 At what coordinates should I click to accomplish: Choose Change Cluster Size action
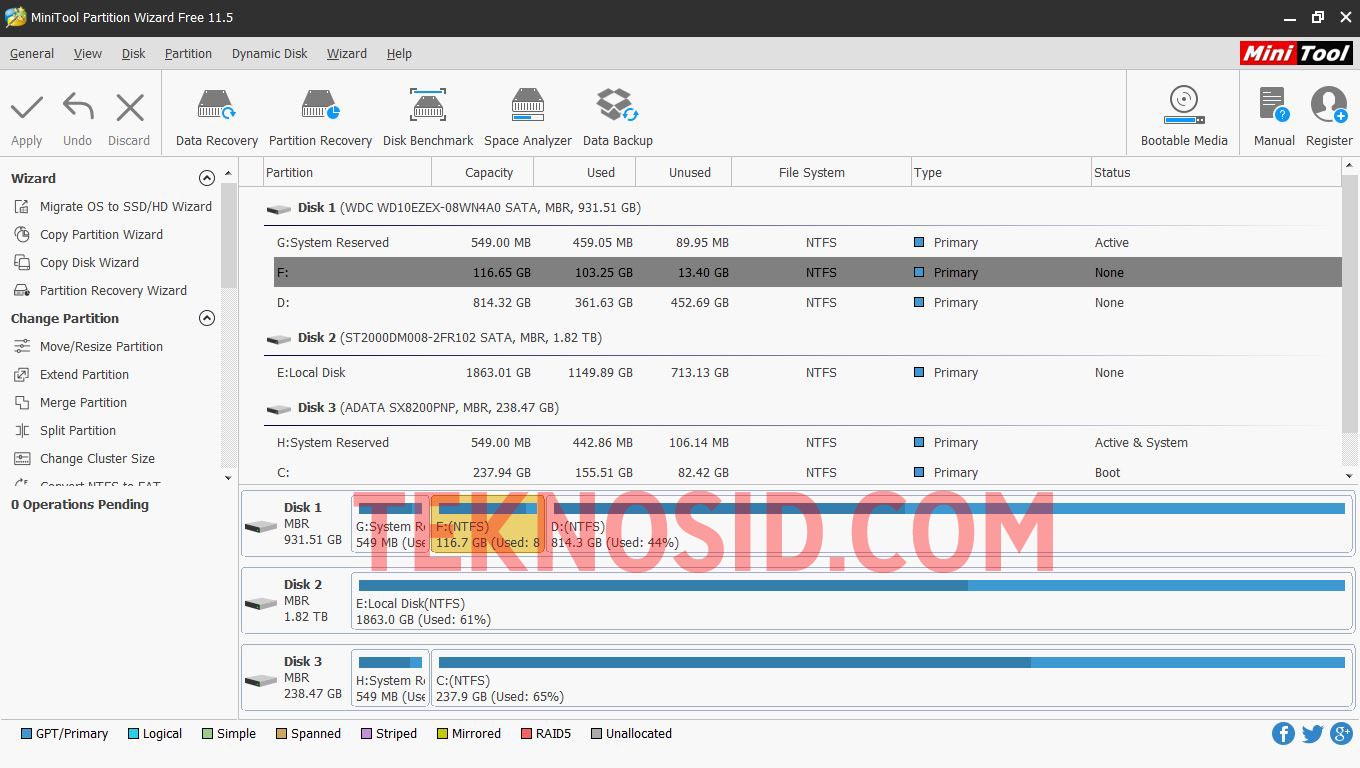[x=97, y=459]
